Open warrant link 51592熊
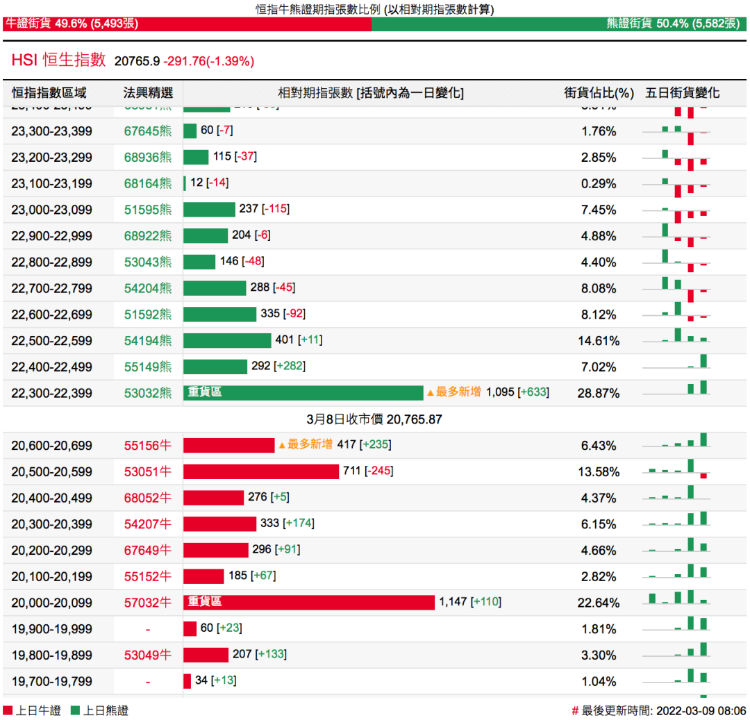 (x=147, y=315)
